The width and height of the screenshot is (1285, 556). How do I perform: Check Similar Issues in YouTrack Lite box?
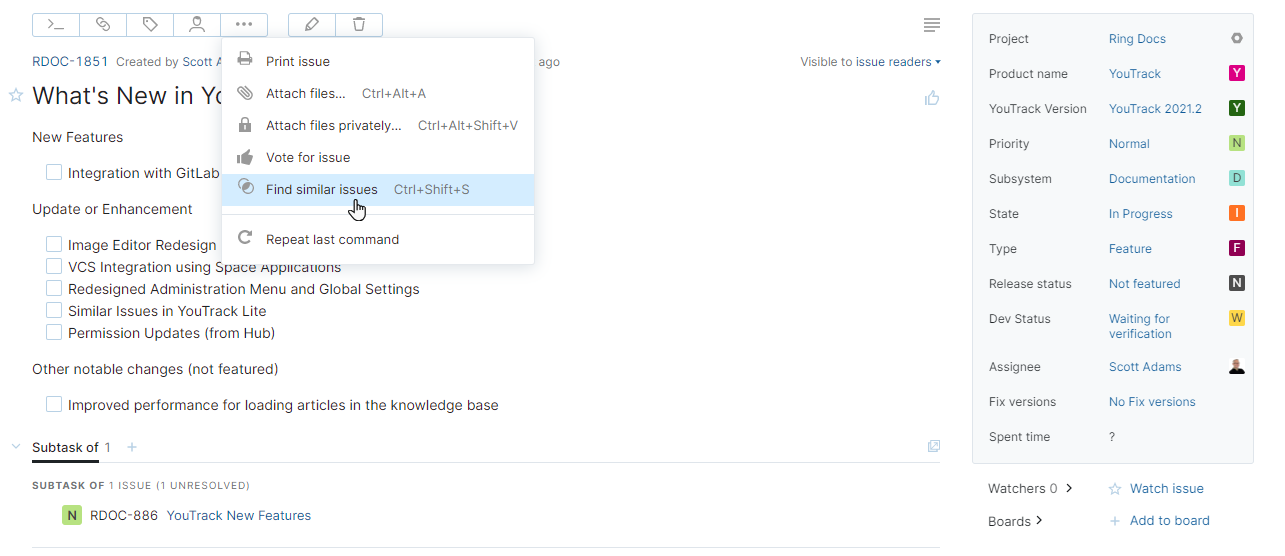[x=54, y=310]
